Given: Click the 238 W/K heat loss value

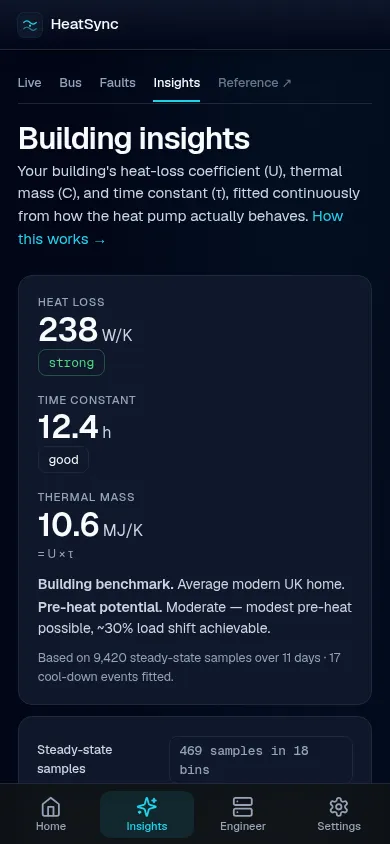Looking at the screenshot, I should click(85, 330).
